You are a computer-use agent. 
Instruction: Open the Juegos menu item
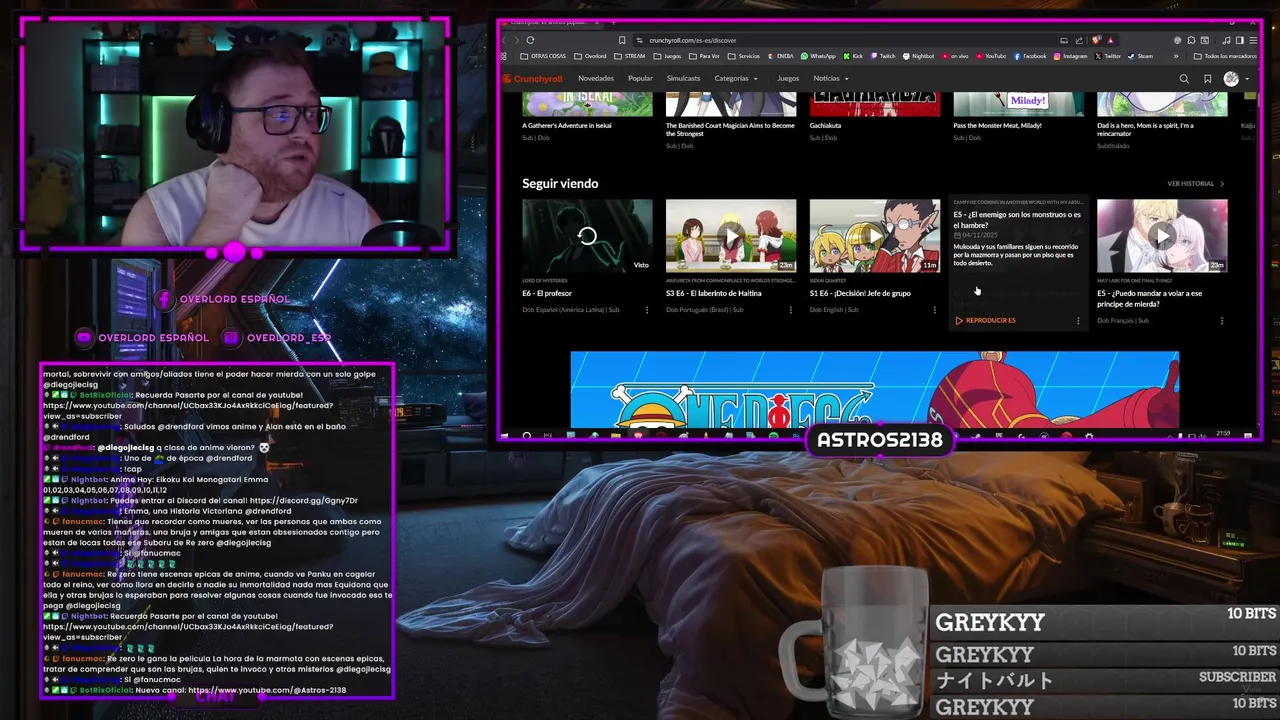[788, 78]
